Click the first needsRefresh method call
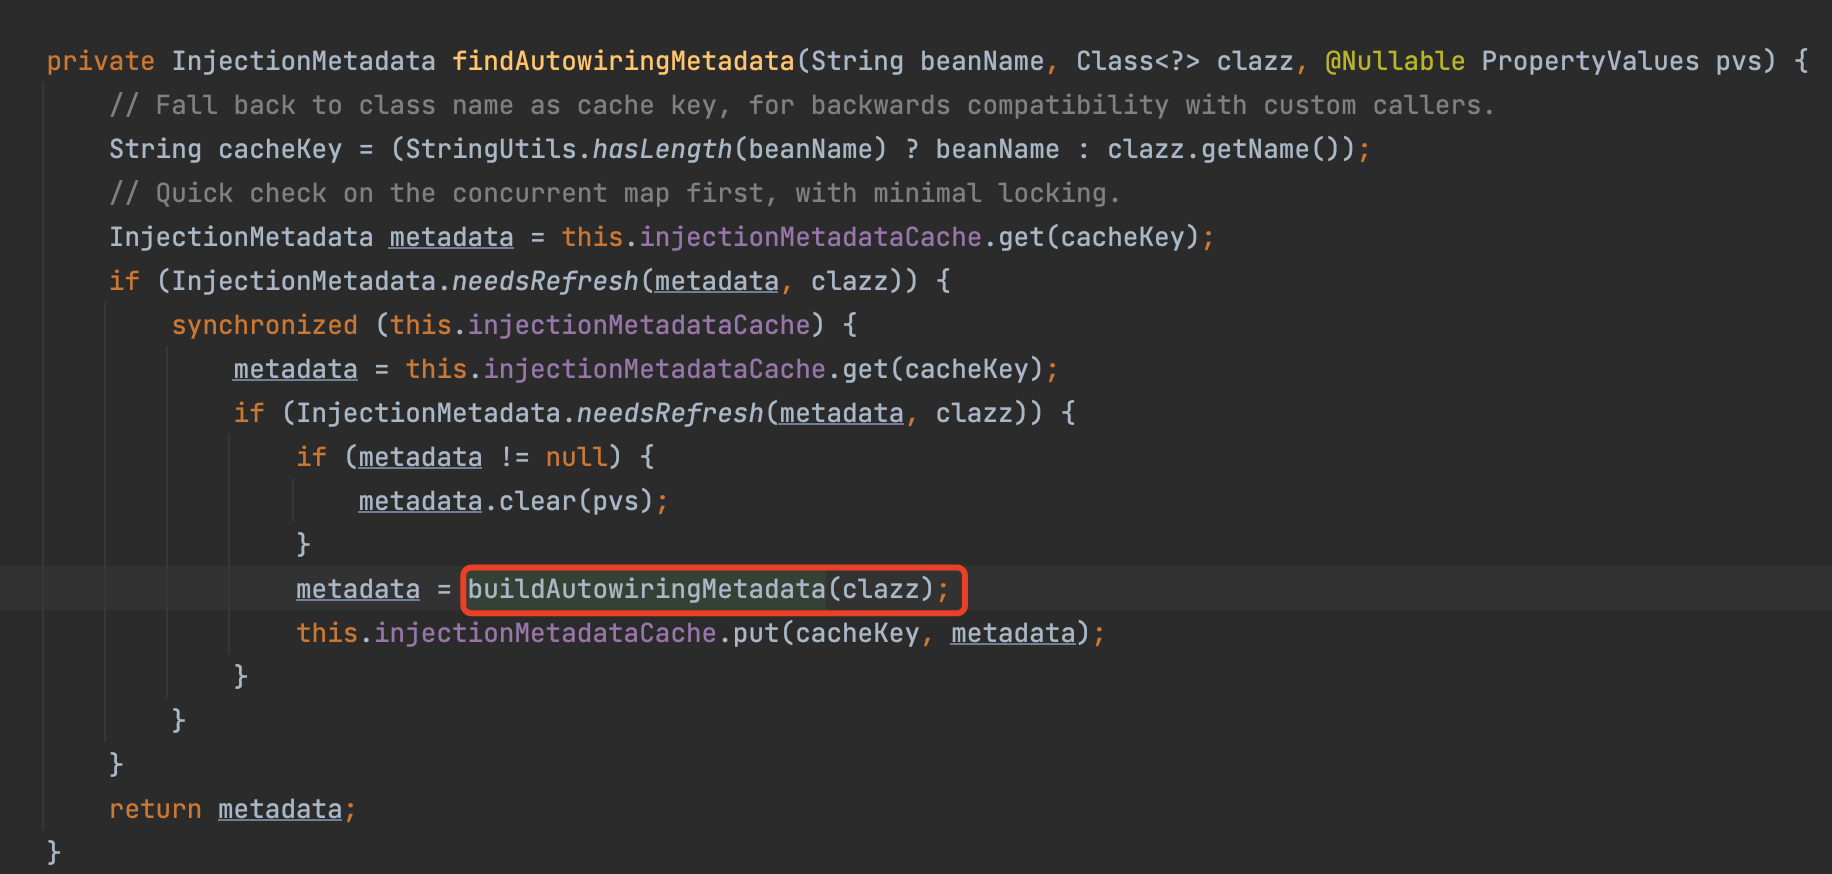Viewport: 1832px width, 874px height. pyautogui.click(x=545, y=281)
